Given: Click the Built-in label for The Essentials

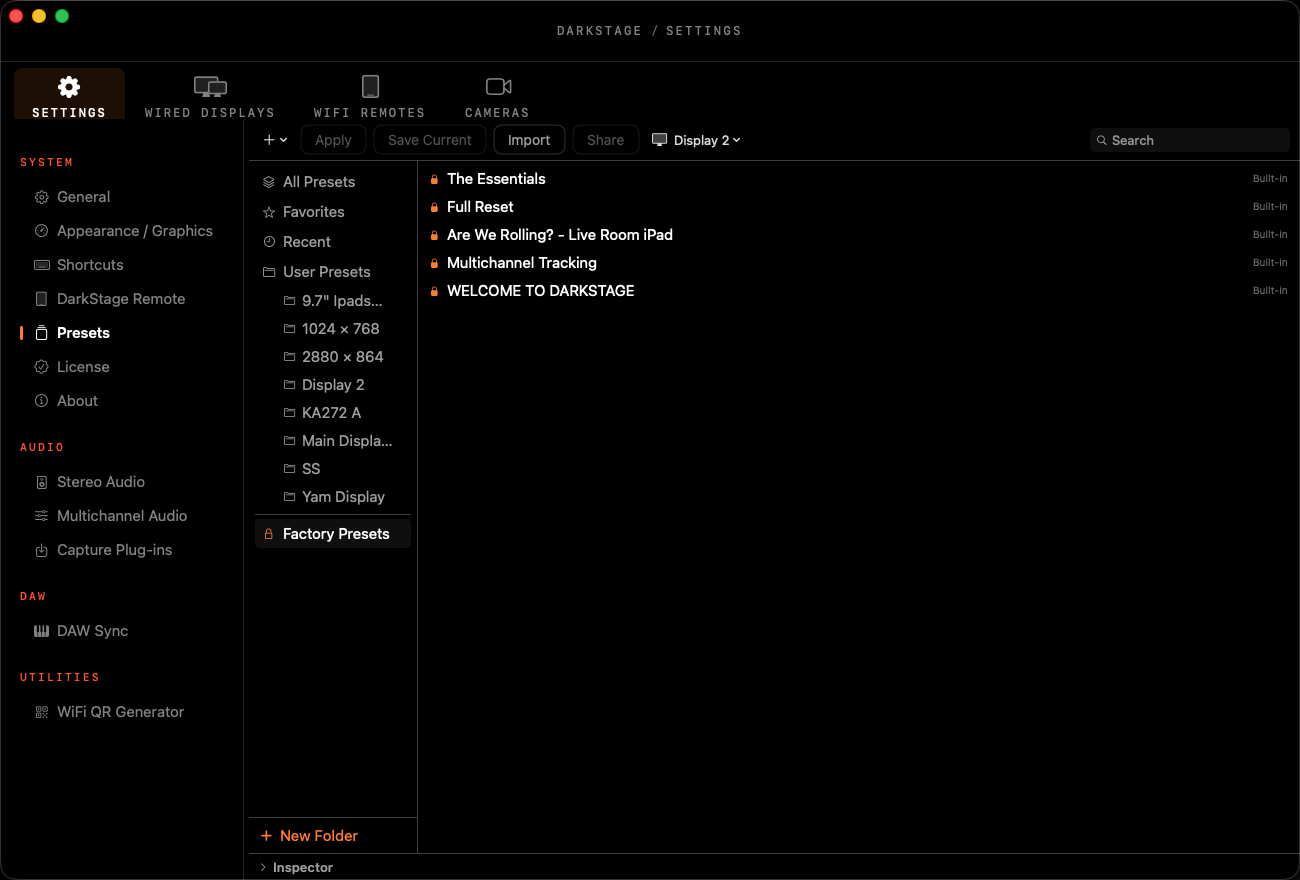Looking at the screenshot, I should 1270,179.
